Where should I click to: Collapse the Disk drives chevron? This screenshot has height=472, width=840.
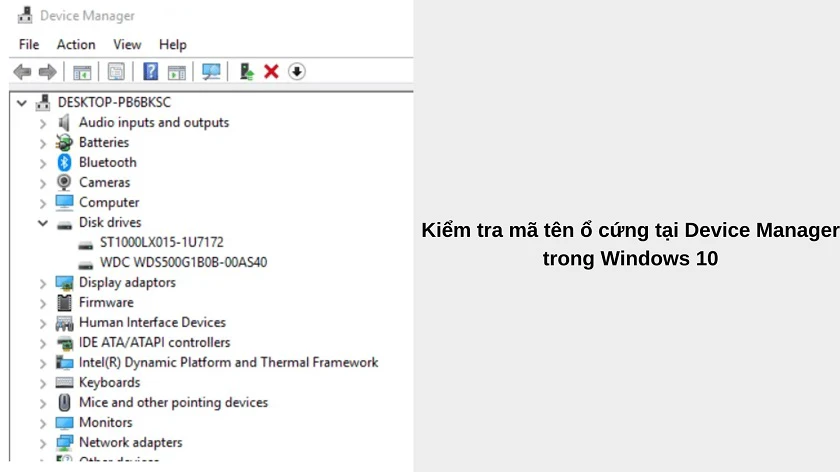43,223
